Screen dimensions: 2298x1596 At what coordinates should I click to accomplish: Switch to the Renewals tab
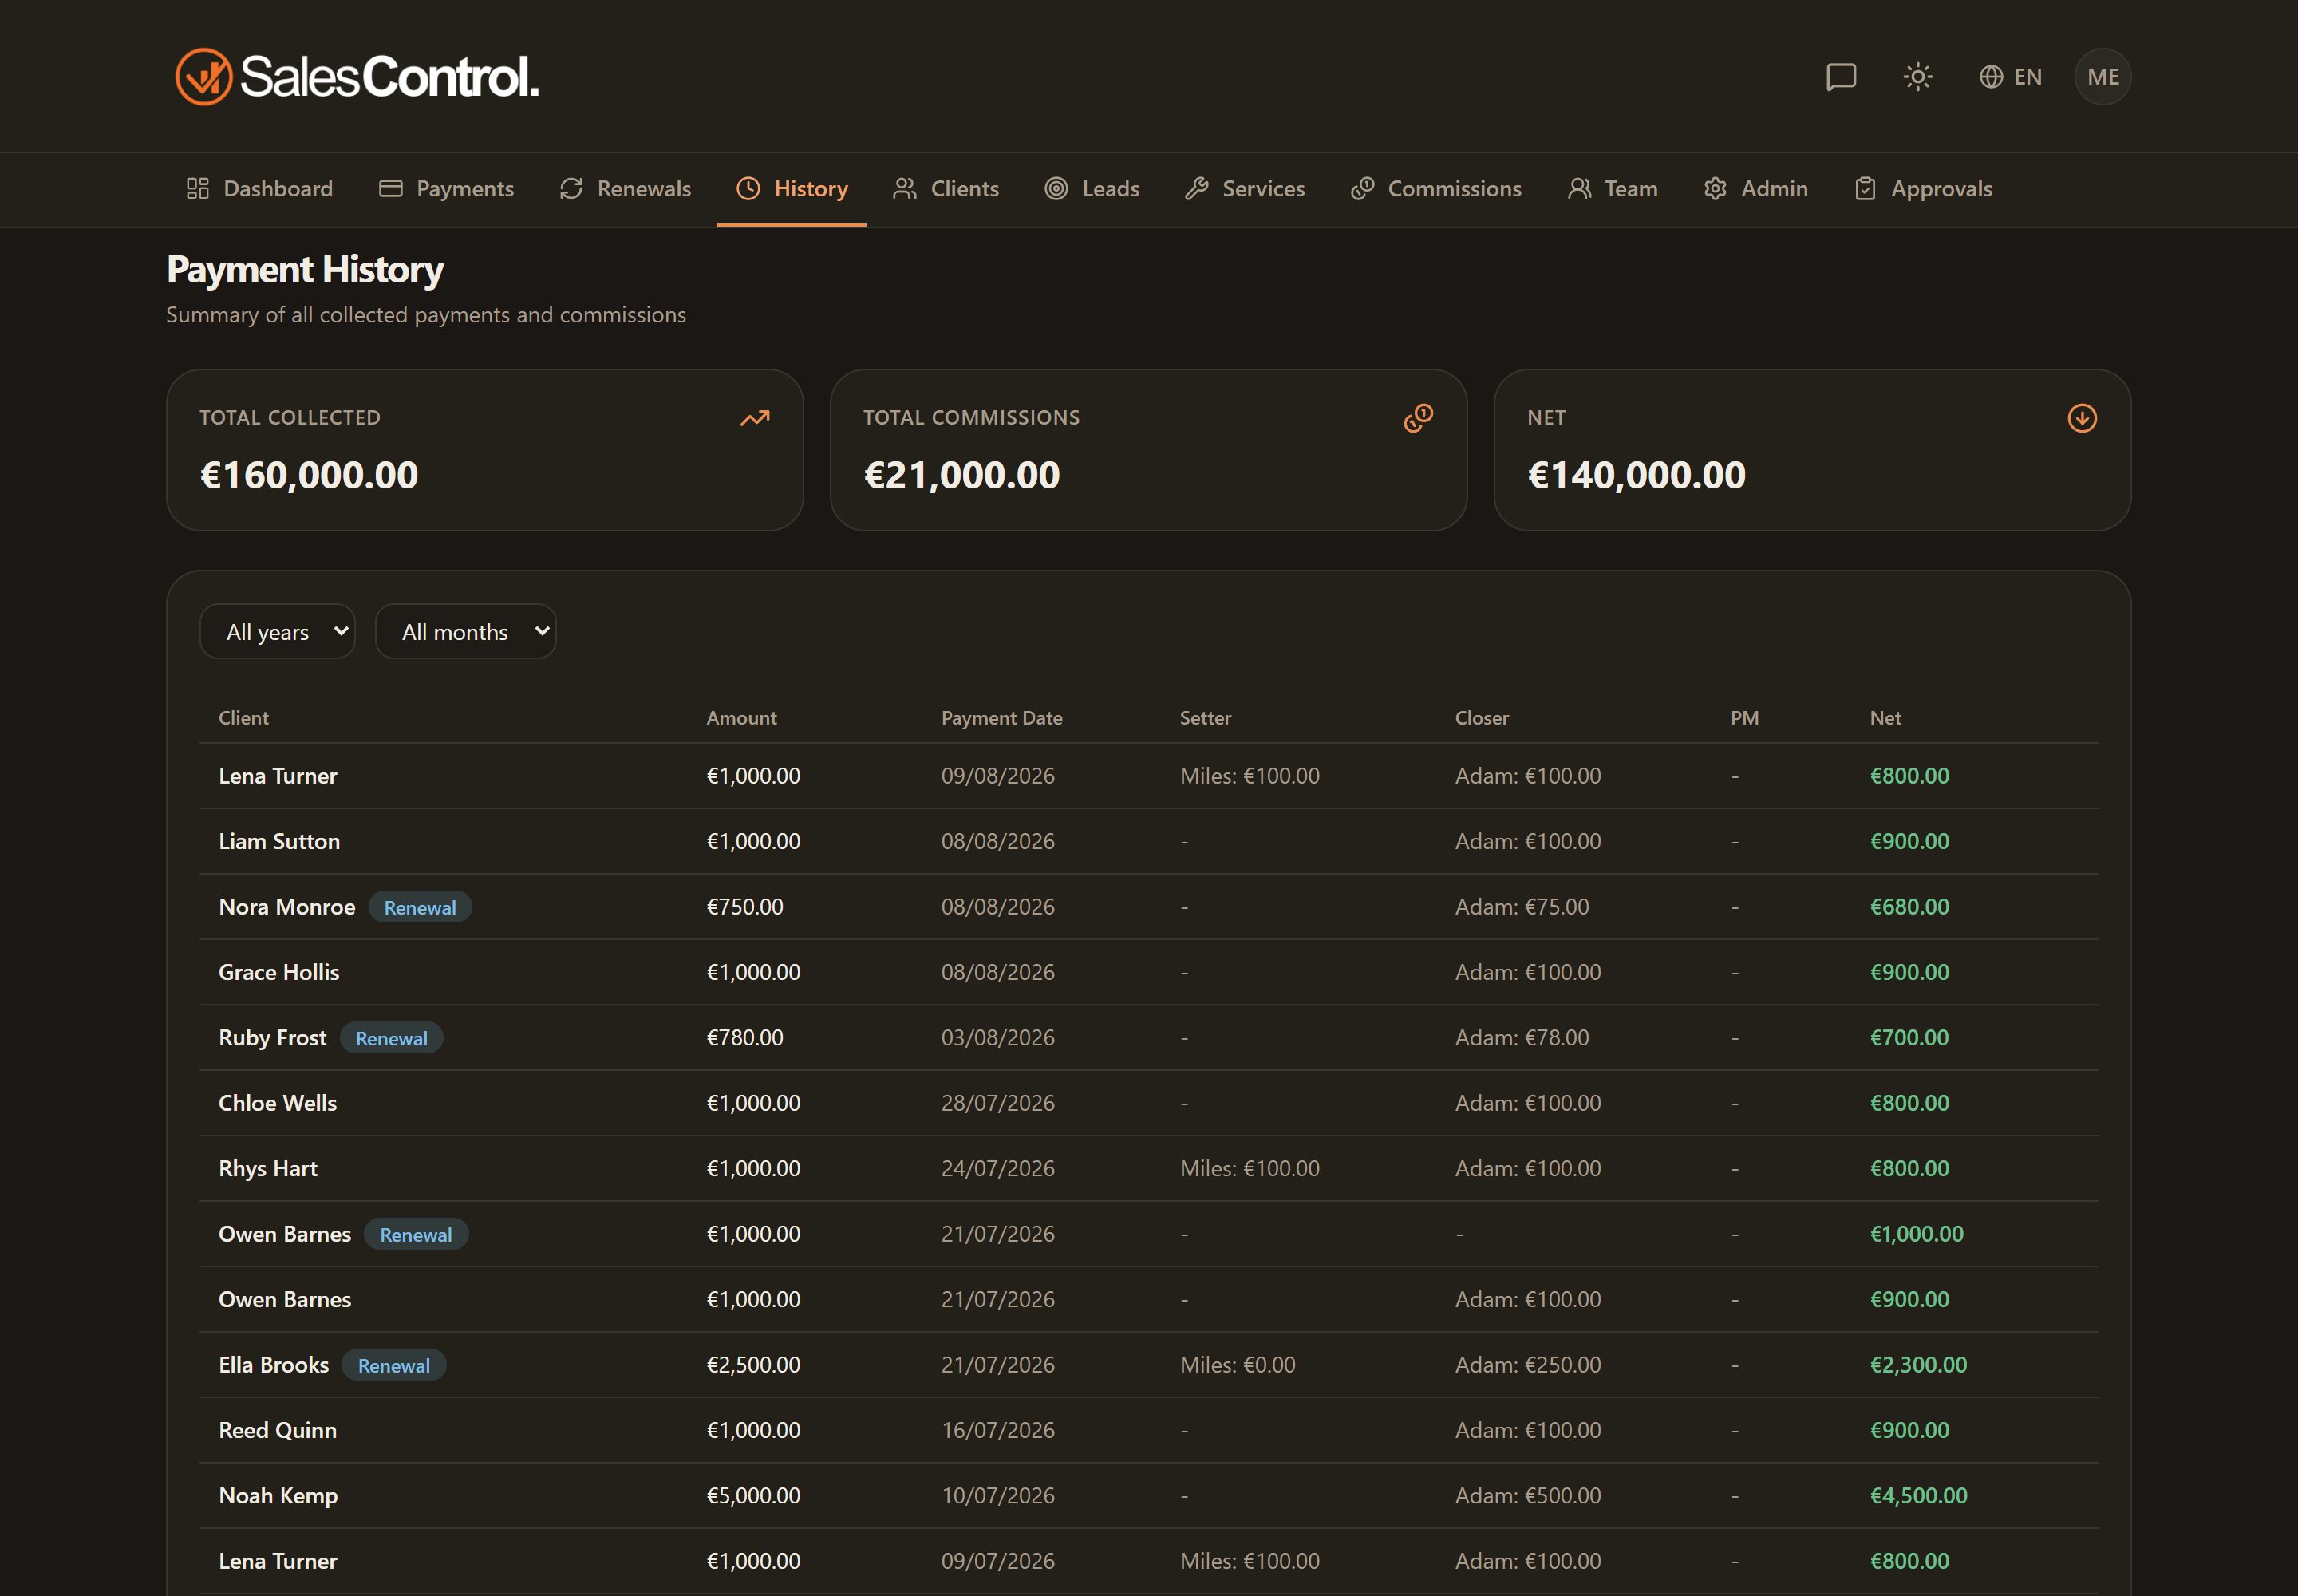tap(625, 189)
